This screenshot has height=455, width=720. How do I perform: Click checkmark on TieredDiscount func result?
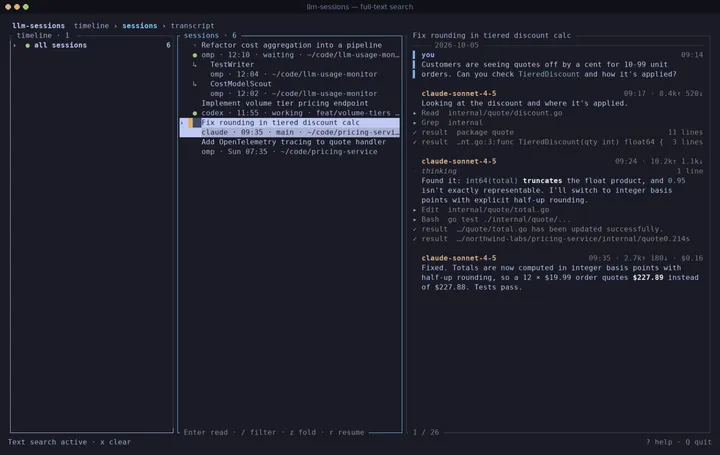[x=415, y=142]
